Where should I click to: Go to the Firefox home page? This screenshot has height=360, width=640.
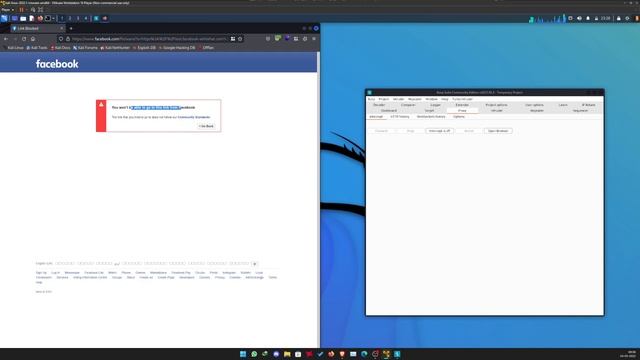(33, 39)
